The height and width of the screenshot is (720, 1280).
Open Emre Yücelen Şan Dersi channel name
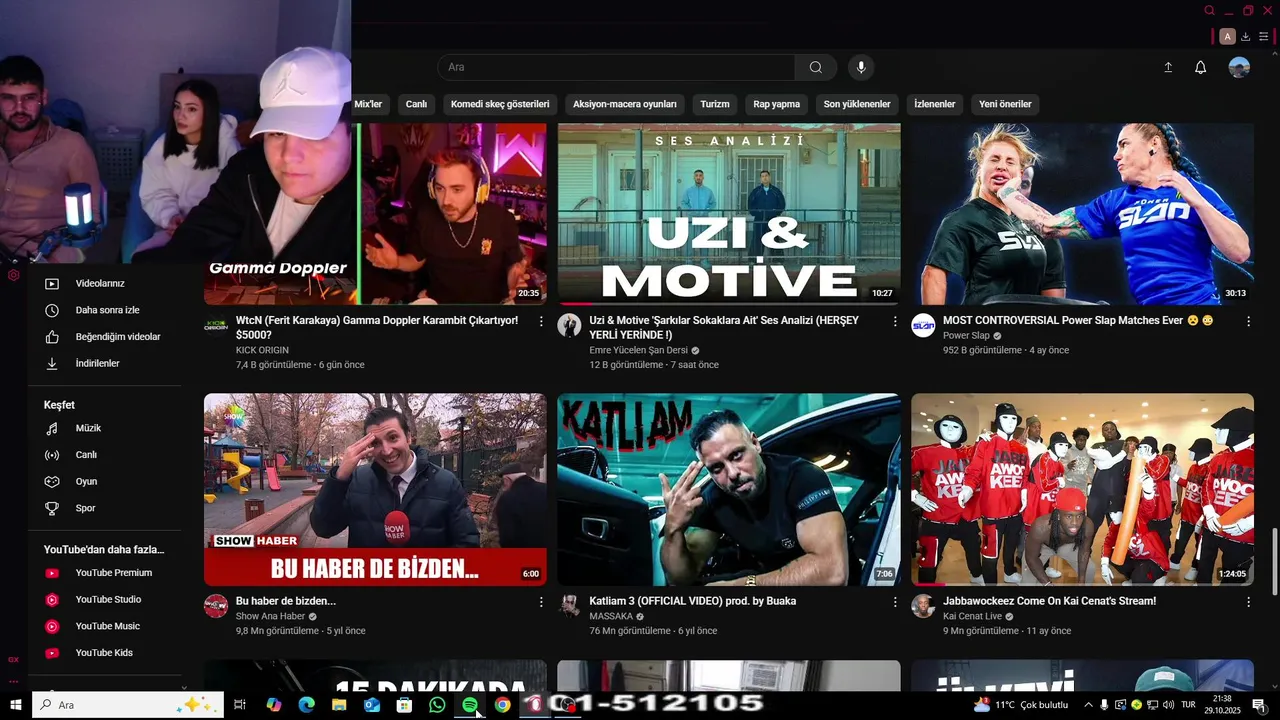[x=638, y=350]
